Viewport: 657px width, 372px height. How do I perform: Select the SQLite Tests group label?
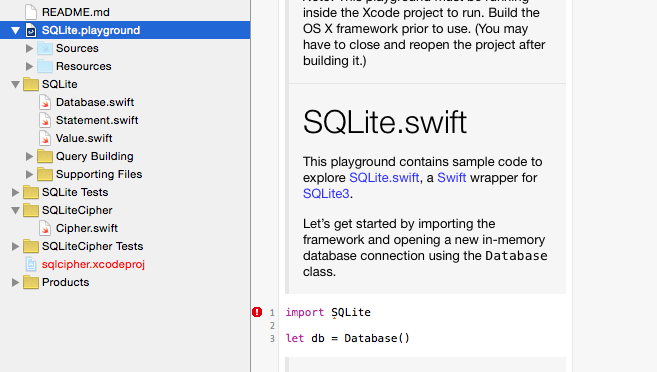click(x=75, y=192)
